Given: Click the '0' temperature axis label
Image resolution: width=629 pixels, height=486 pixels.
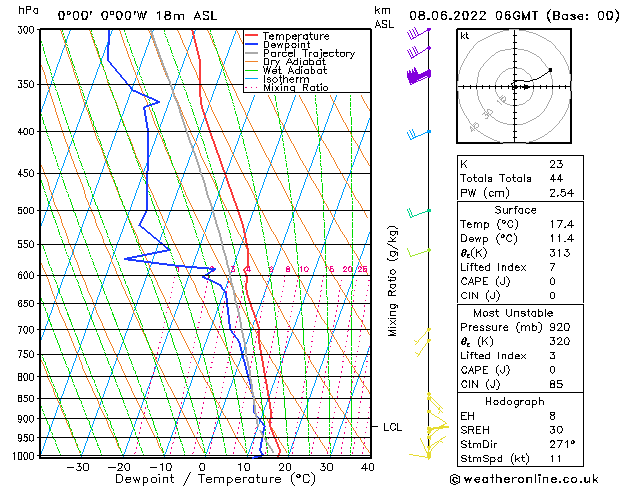Looking at the screenshot, I should coord(202,467).
